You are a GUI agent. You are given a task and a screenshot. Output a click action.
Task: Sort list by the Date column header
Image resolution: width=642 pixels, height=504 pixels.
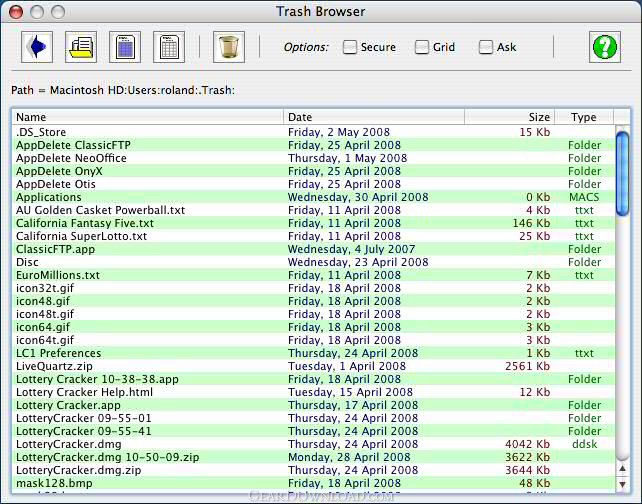(374, 117)
